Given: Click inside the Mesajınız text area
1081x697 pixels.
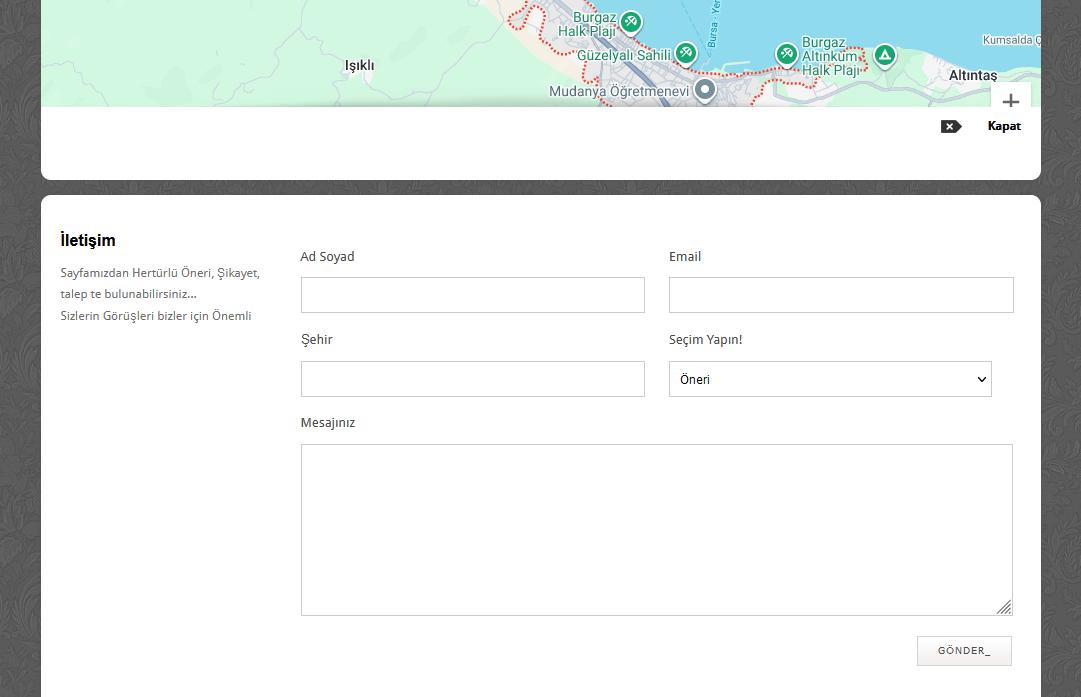Looking at the screenshot, I should [x=656, y=529].
